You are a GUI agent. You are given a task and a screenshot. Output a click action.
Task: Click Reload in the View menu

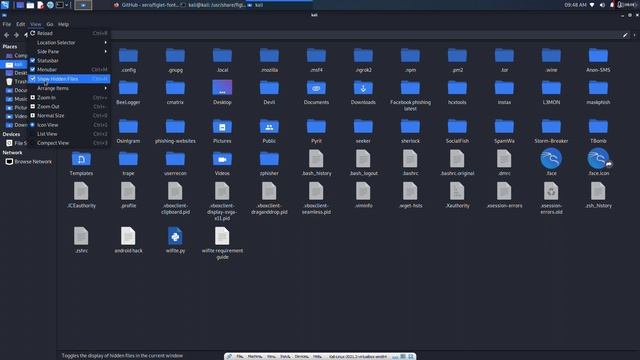[x=69, y=33]
